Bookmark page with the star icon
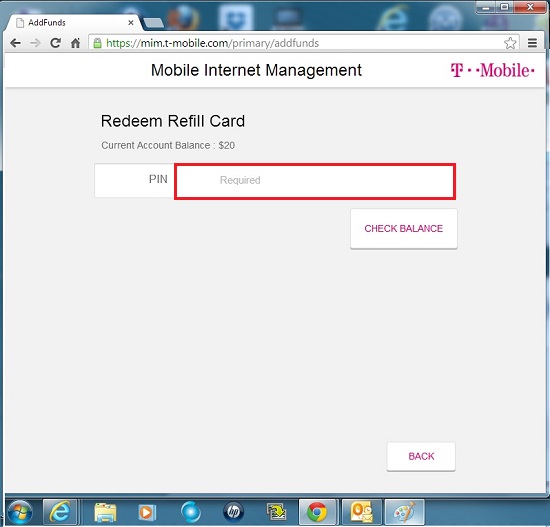The height and width of the screenshot is (527, 550). (x=510, y=43)
